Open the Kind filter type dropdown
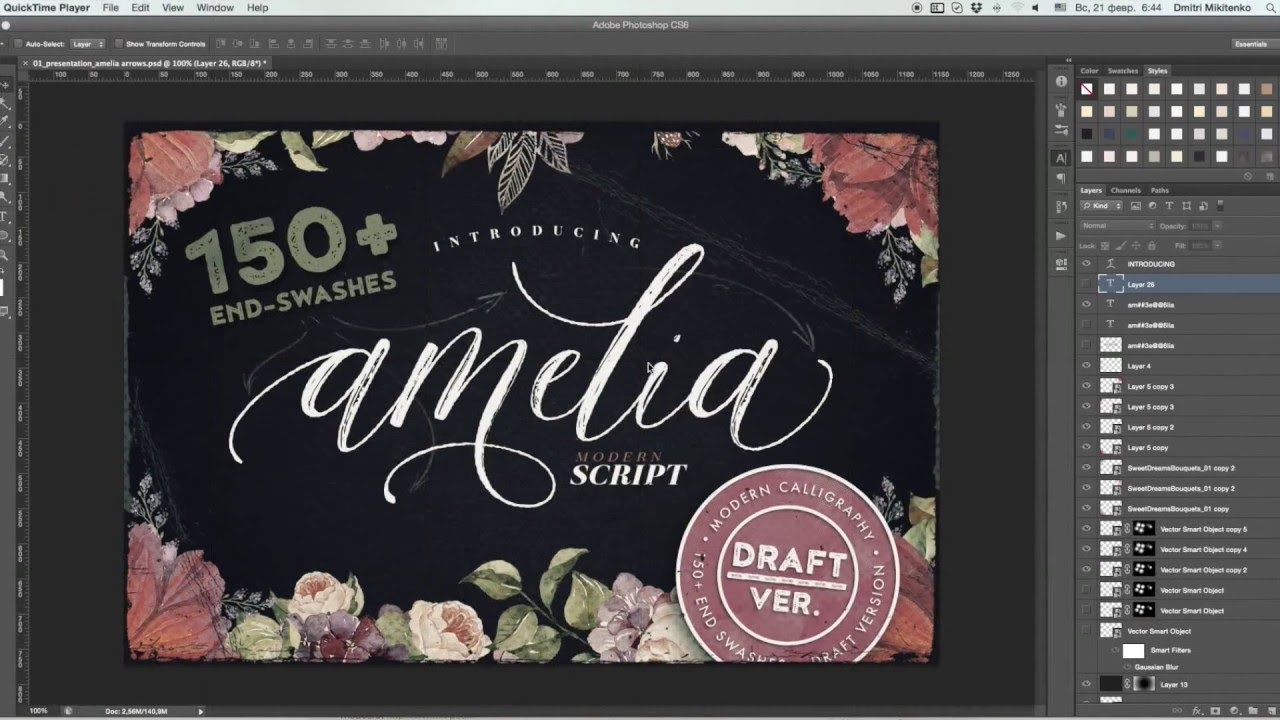The image size is (1280, 720). pos(1101,206)
